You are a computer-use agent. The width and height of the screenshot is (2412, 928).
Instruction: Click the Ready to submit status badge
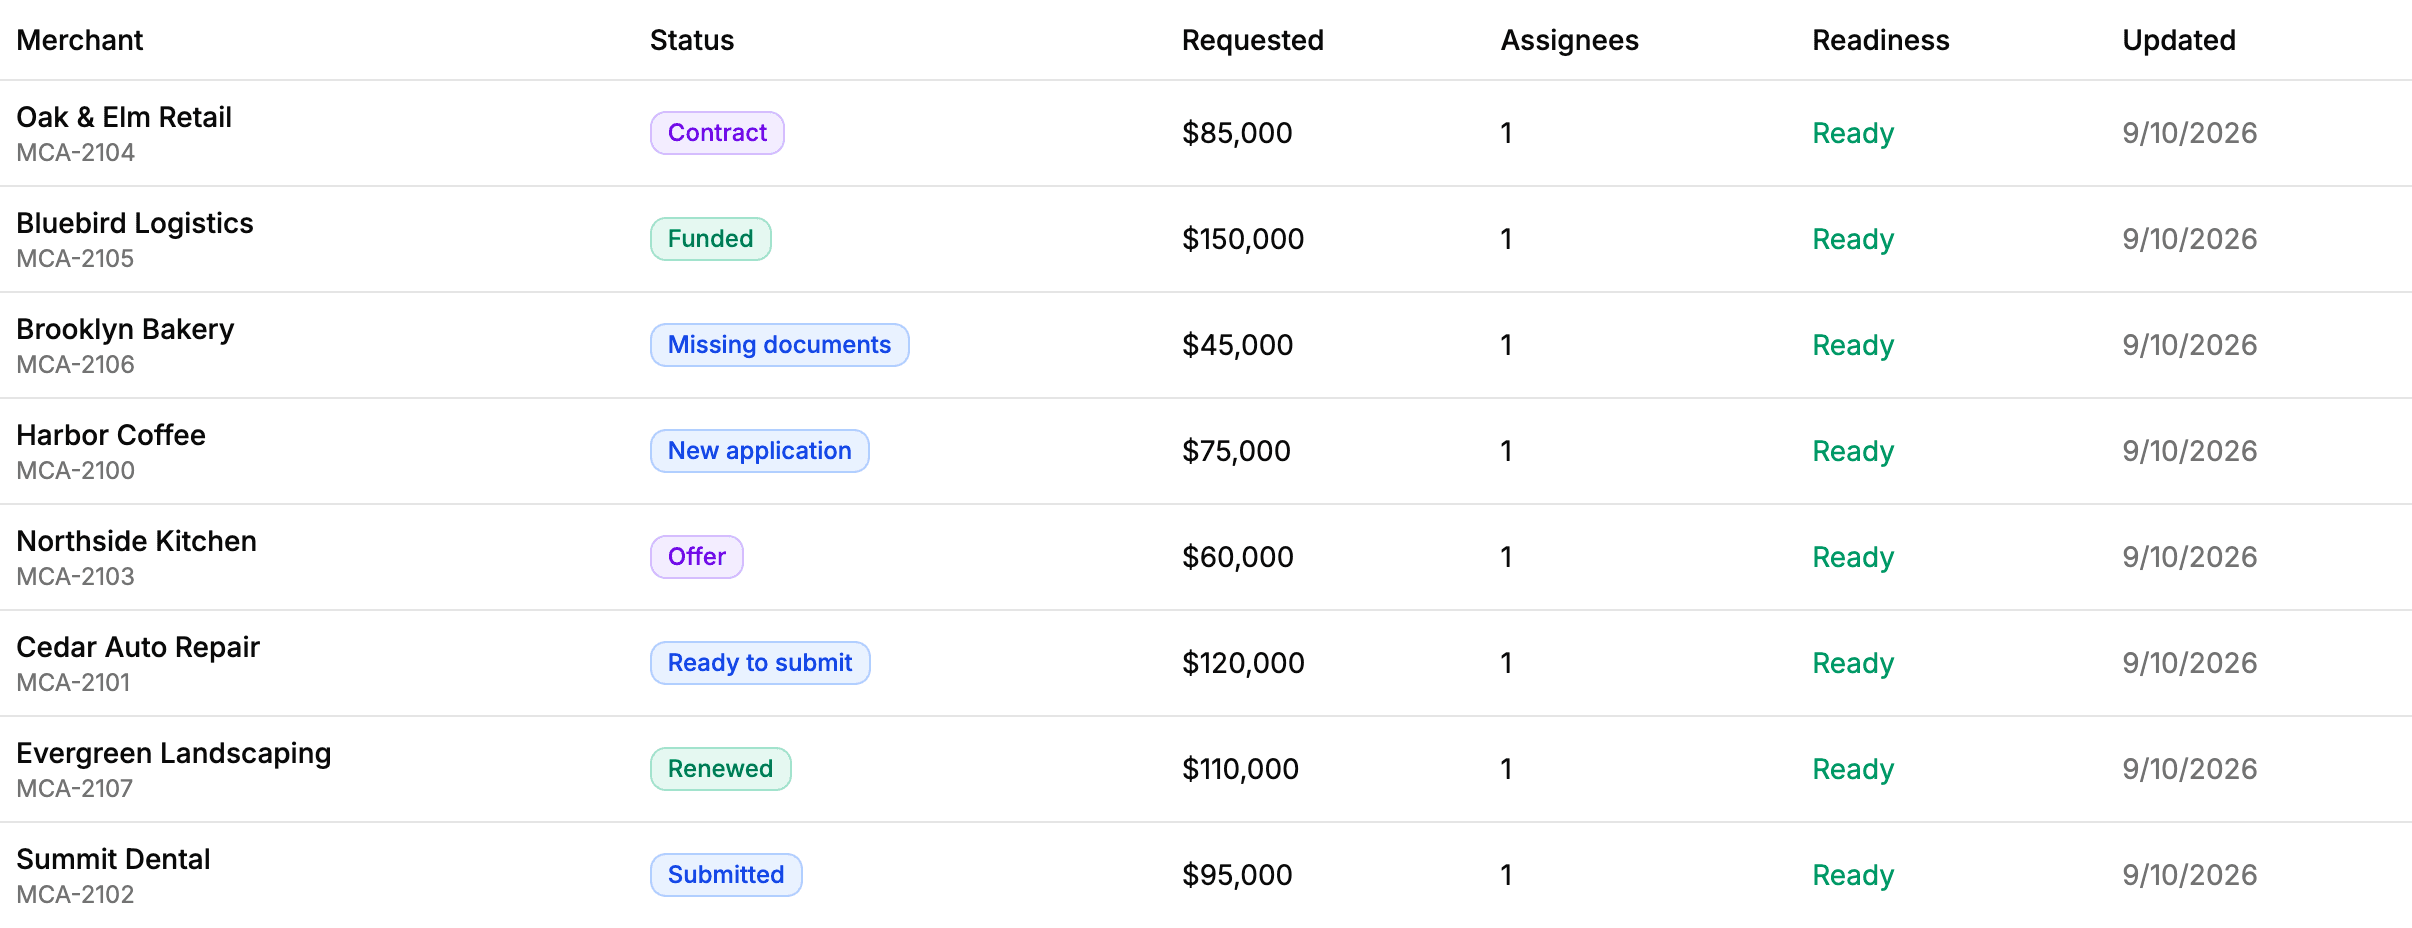(760, 663)
